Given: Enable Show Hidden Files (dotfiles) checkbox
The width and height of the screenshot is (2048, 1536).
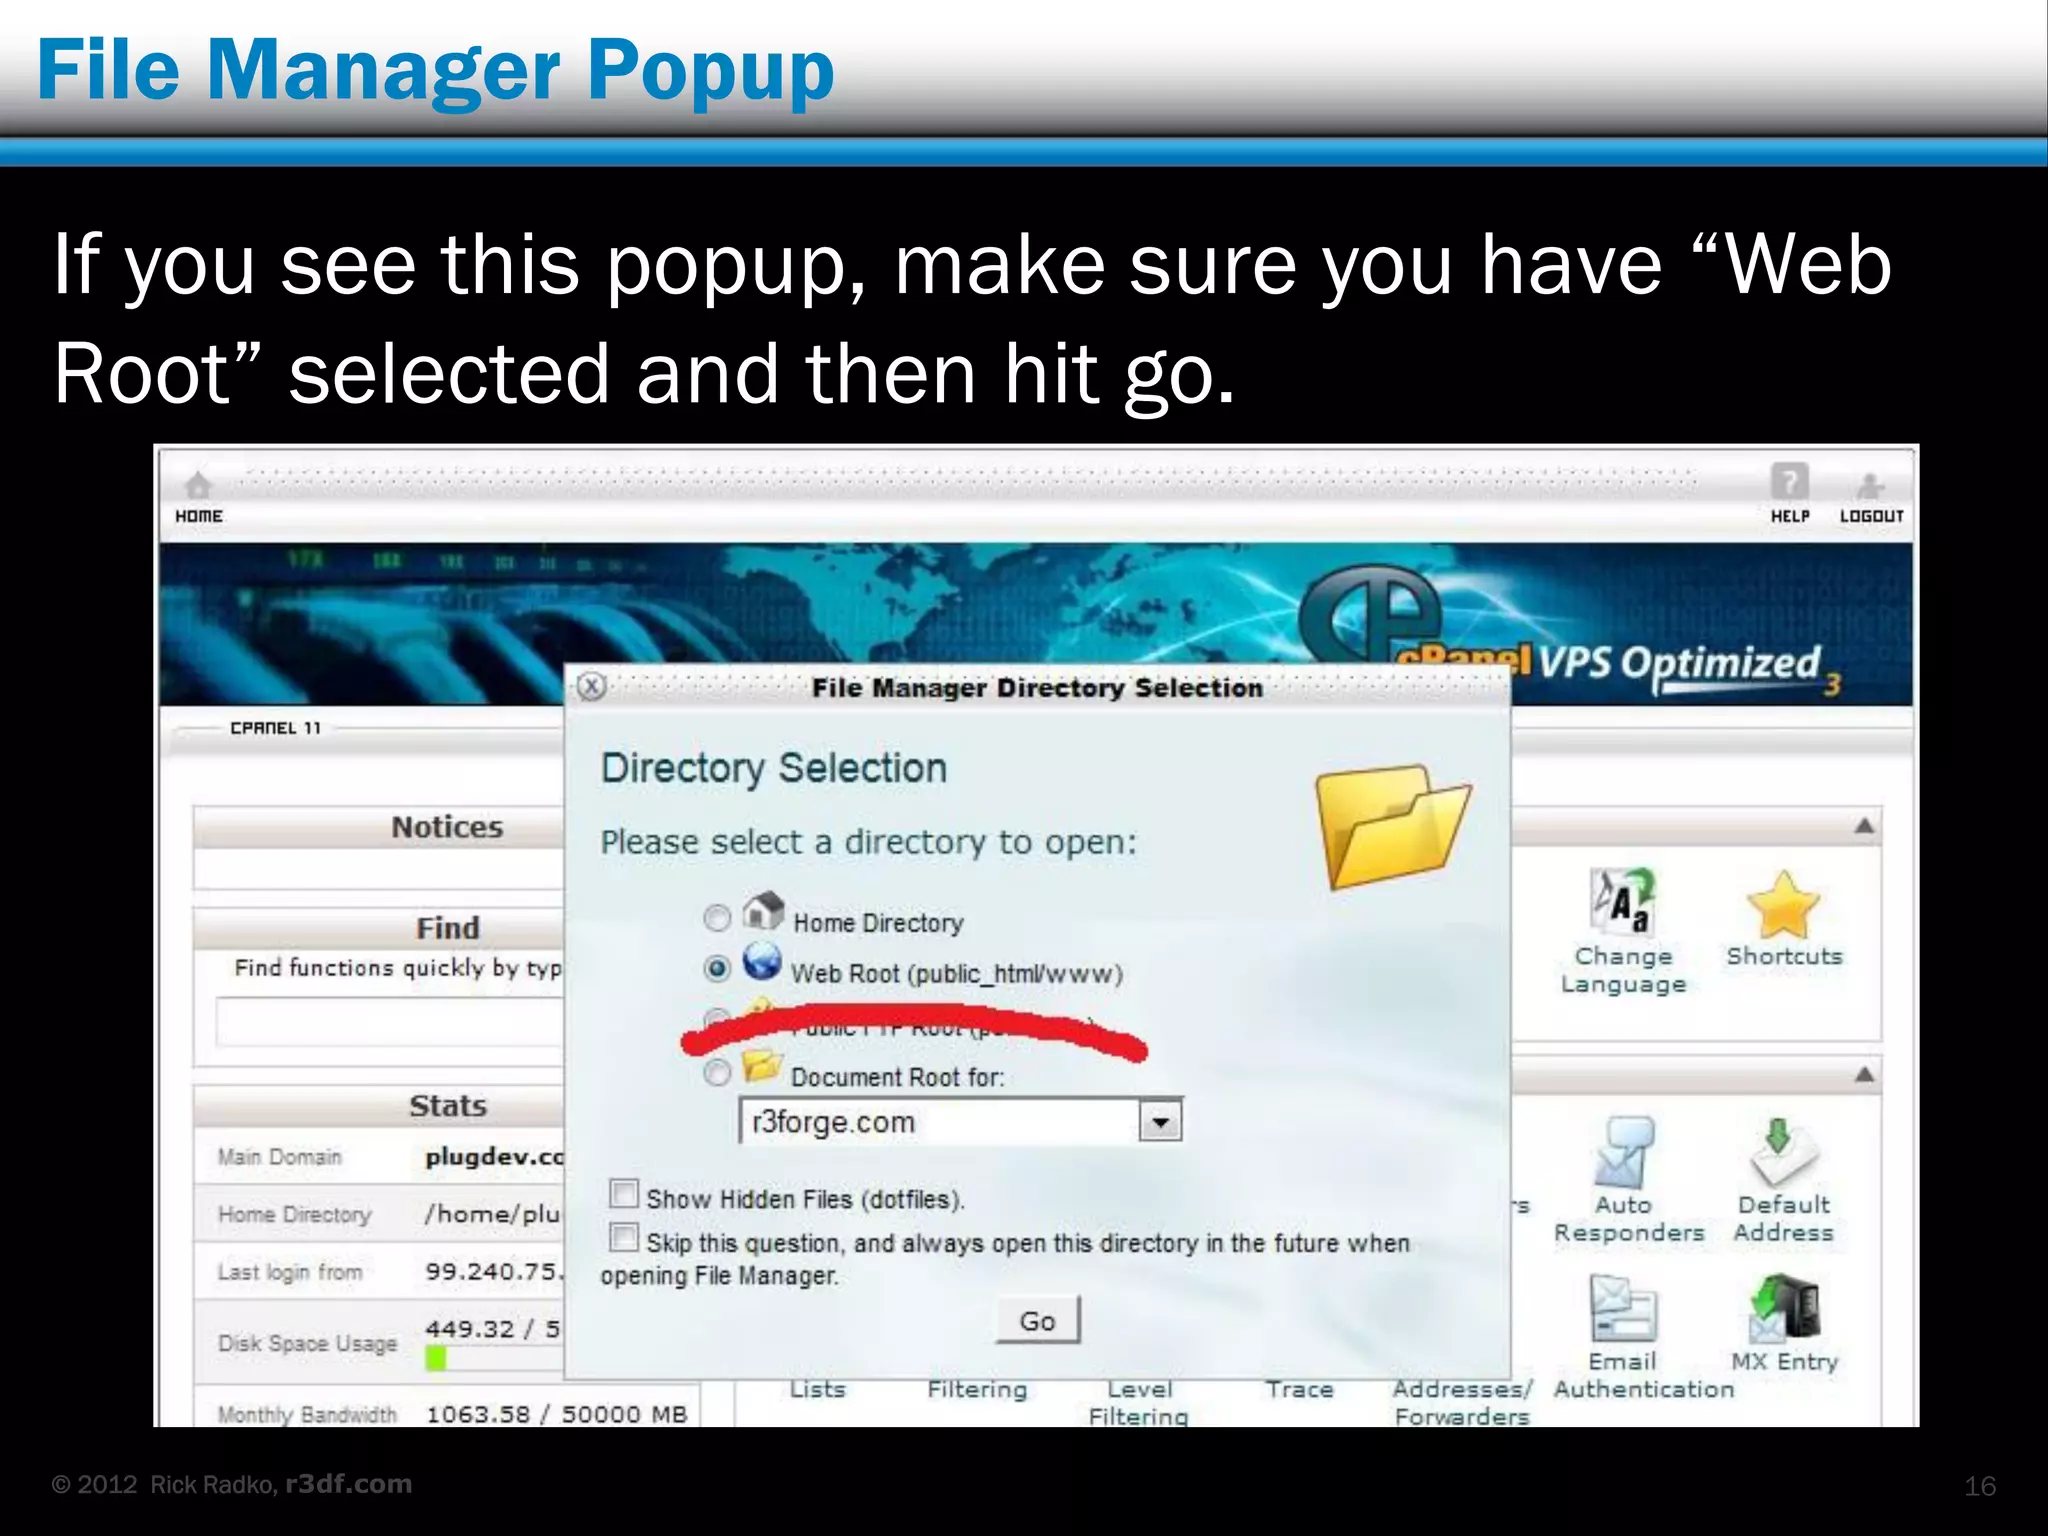Looking at the screenshot, I should [624, 1193].
